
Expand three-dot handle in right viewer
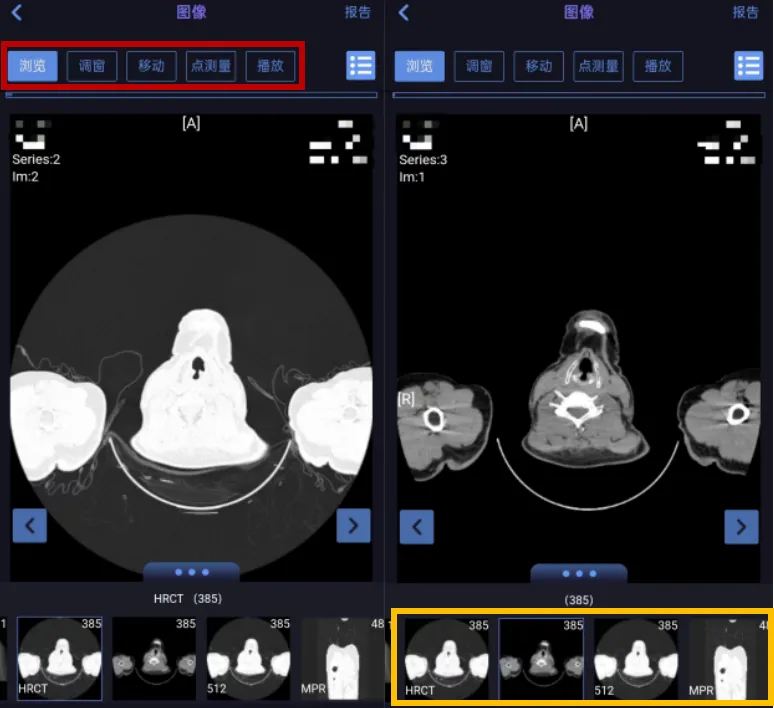coord(579,573)
